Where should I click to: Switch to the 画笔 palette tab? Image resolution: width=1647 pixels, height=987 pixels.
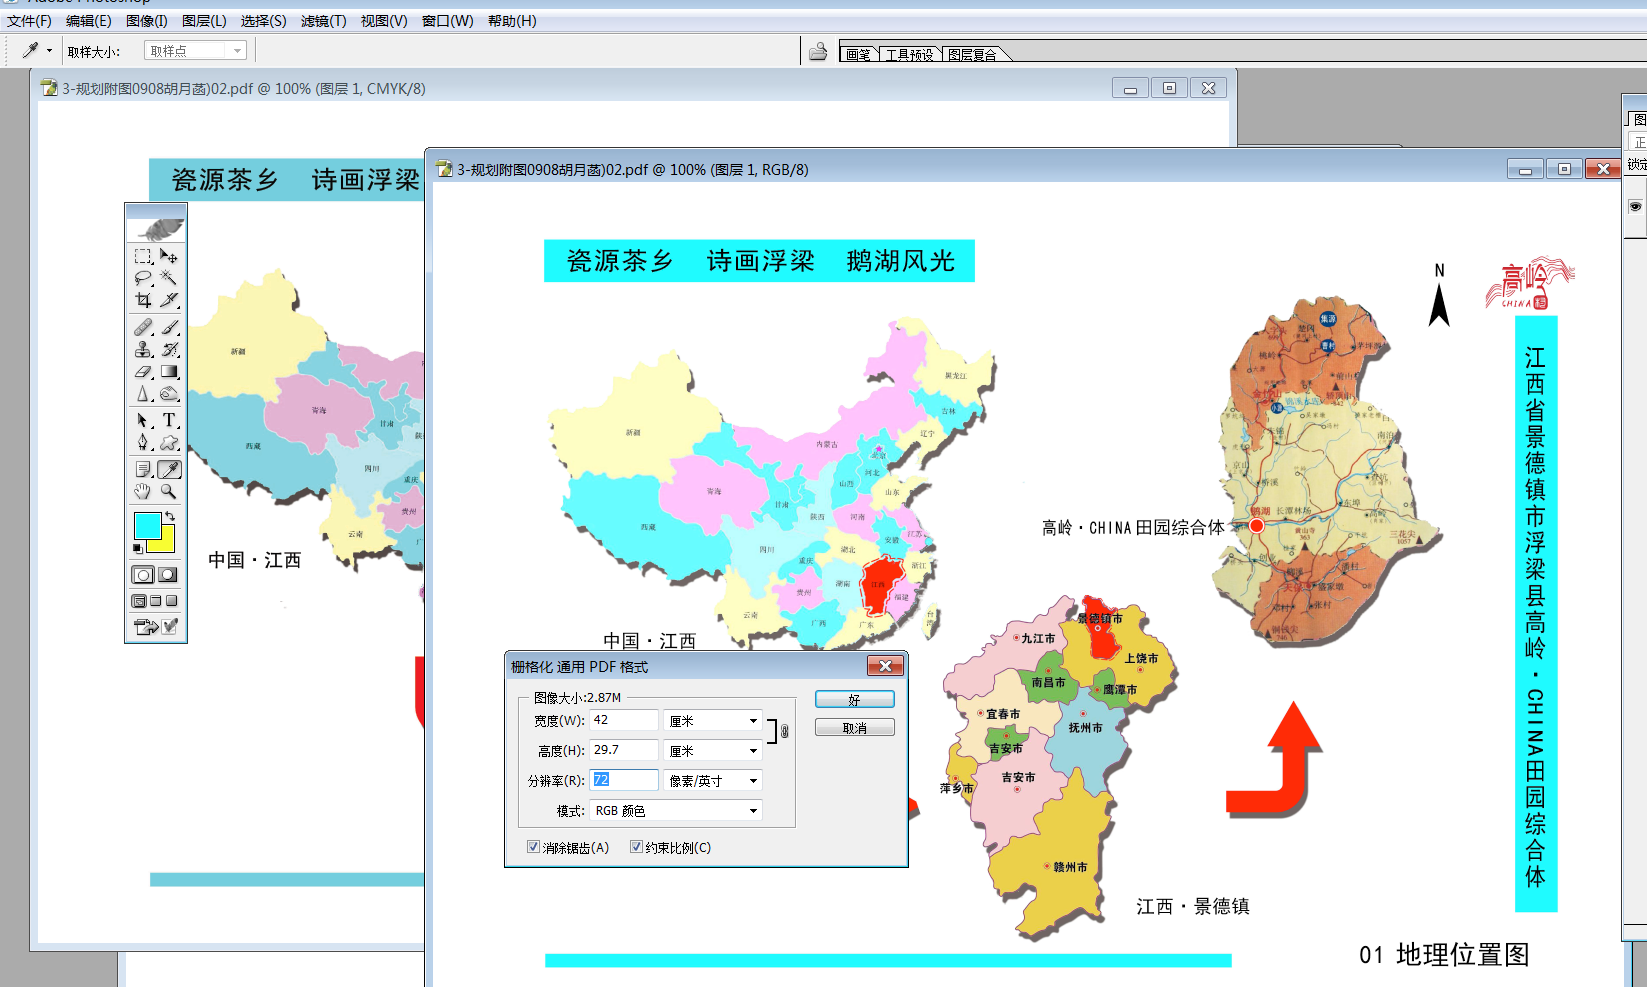(x=858, y=54)
